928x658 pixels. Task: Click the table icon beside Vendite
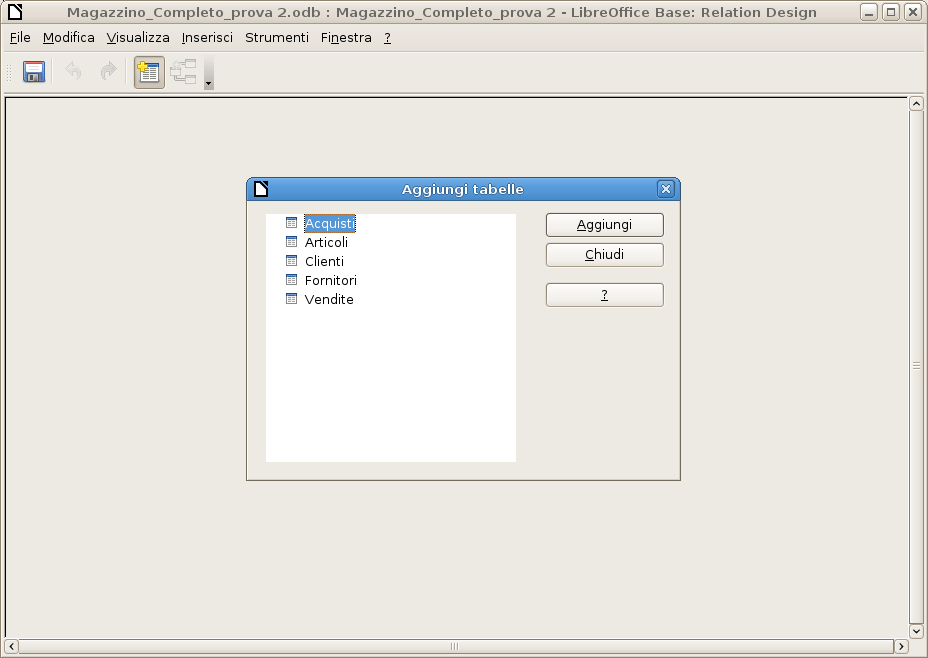click(291, 299)
